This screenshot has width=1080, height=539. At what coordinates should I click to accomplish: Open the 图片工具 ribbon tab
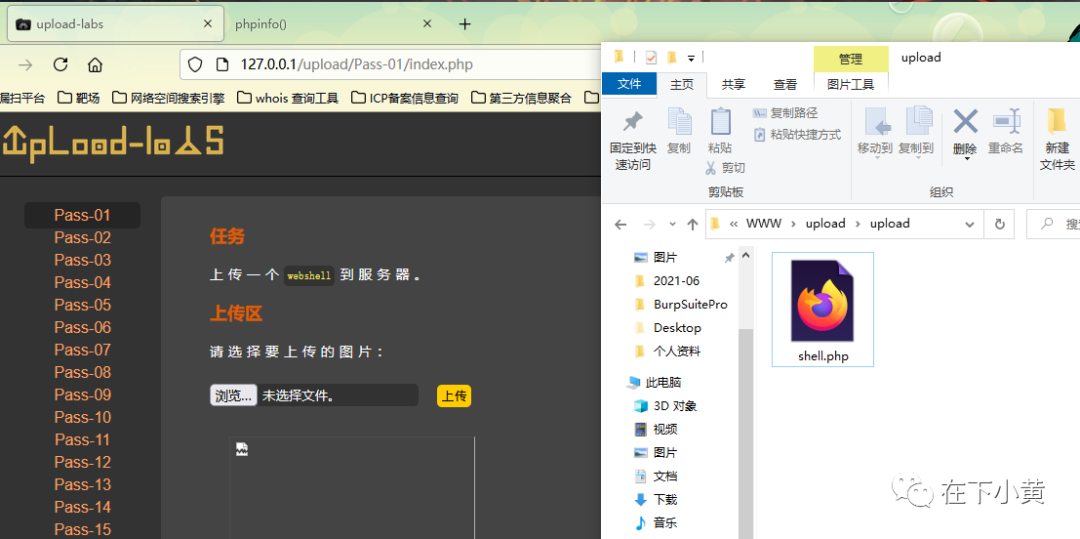(851, 84)
